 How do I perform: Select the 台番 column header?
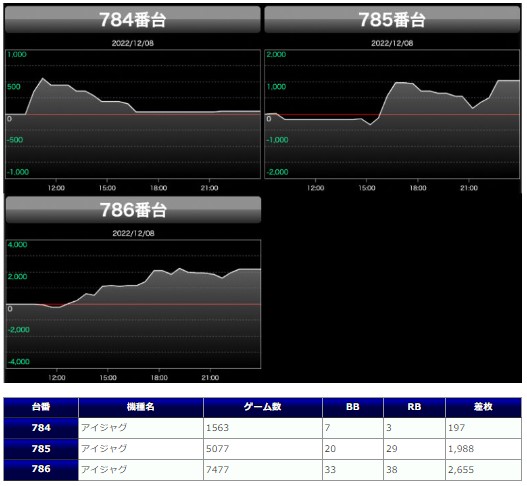41,407
